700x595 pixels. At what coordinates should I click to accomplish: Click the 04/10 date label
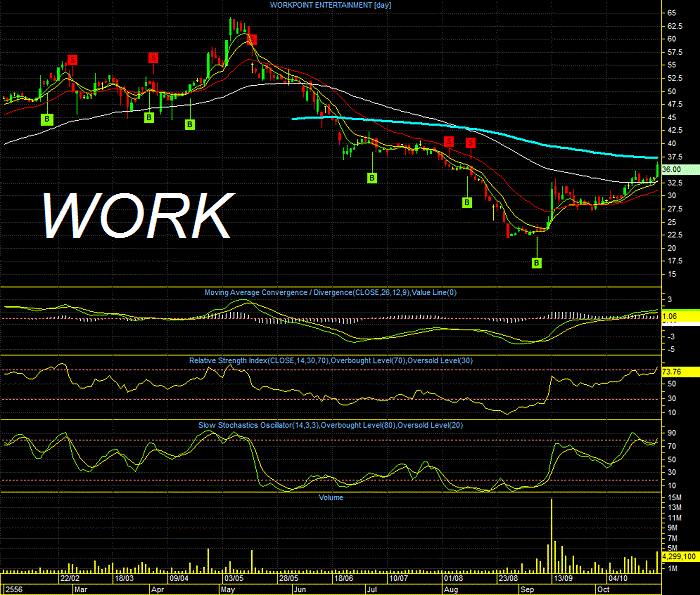pyautogui.click(x=617, y=578)
